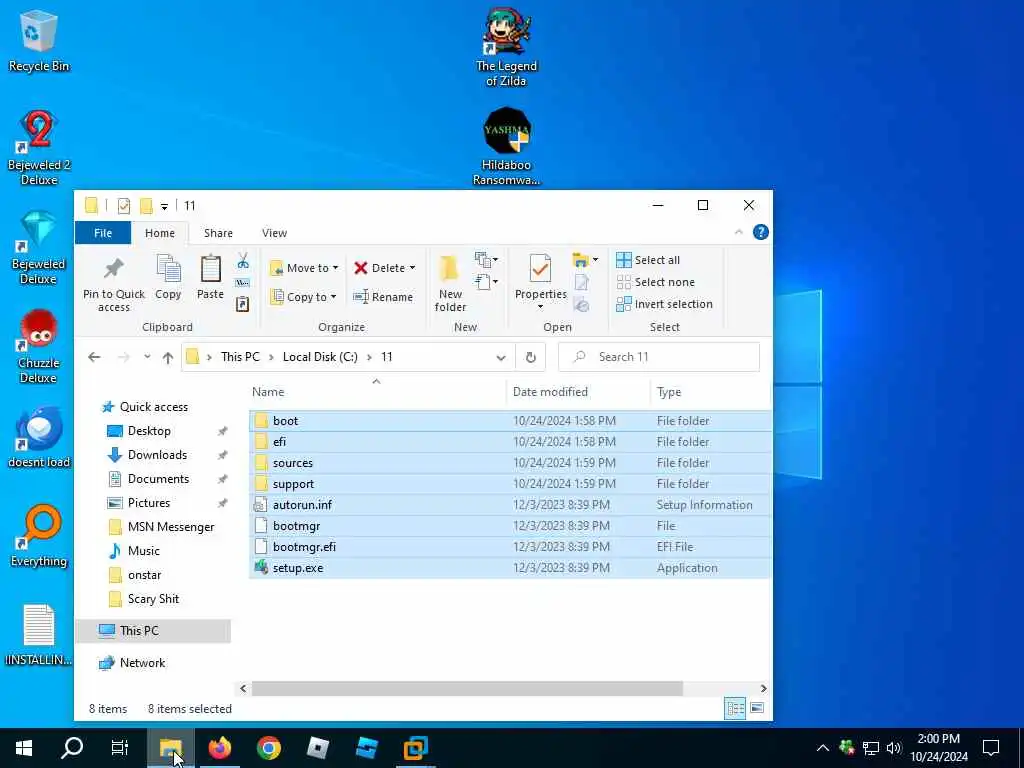The image size is (1024, 768).
Task: Open Chrome from the taskbar
Action: coord(268,748)
